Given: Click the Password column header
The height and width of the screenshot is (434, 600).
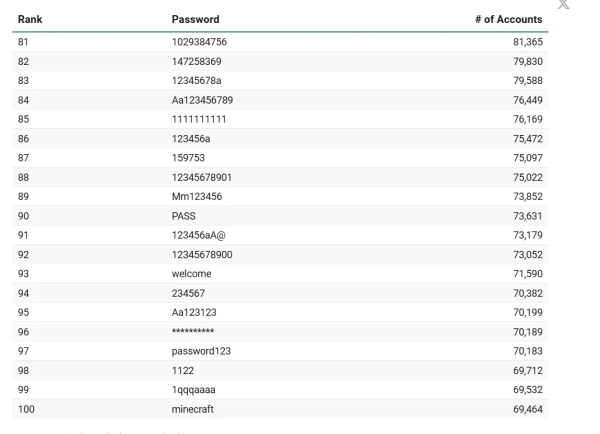Looking at the screenshot, I should pyautogui.click(x=196, y=19).
